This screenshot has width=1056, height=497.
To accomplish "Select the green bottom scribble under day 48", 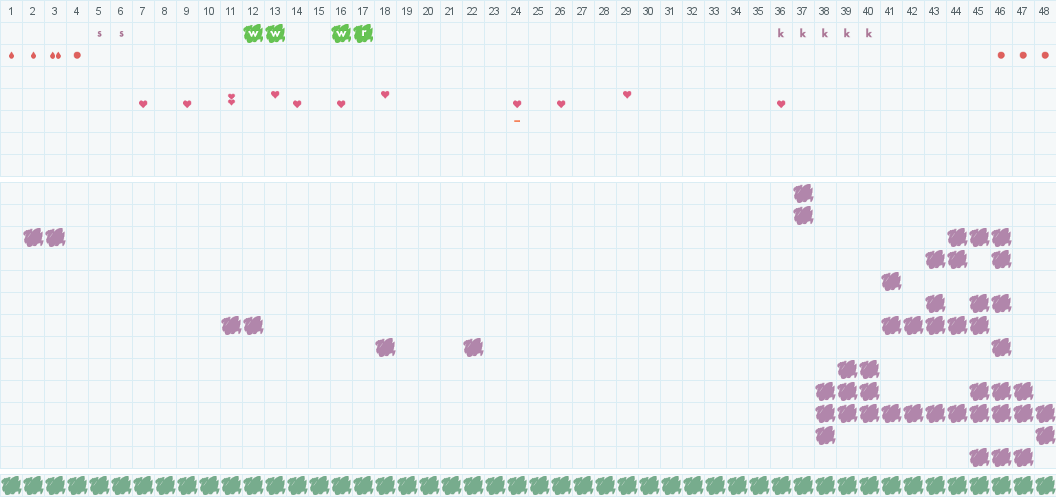I will pyautogui.click(x=1045, y=486).
